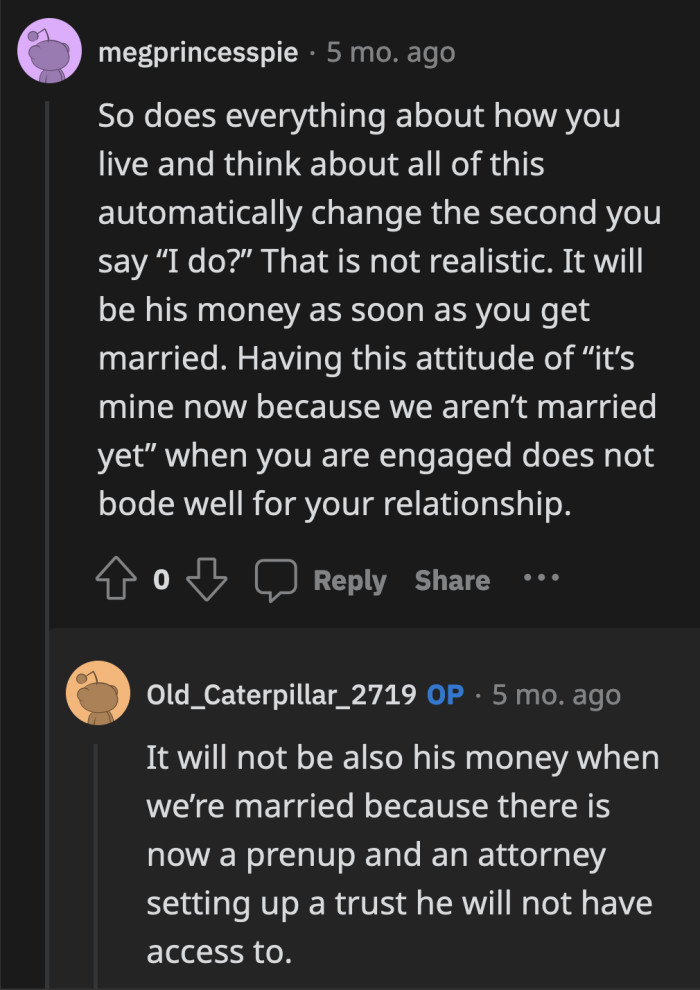Screen dimensions: 700x990
Task: Click Old_Caterpillar_2719's avatar
Action: [97, 690]
